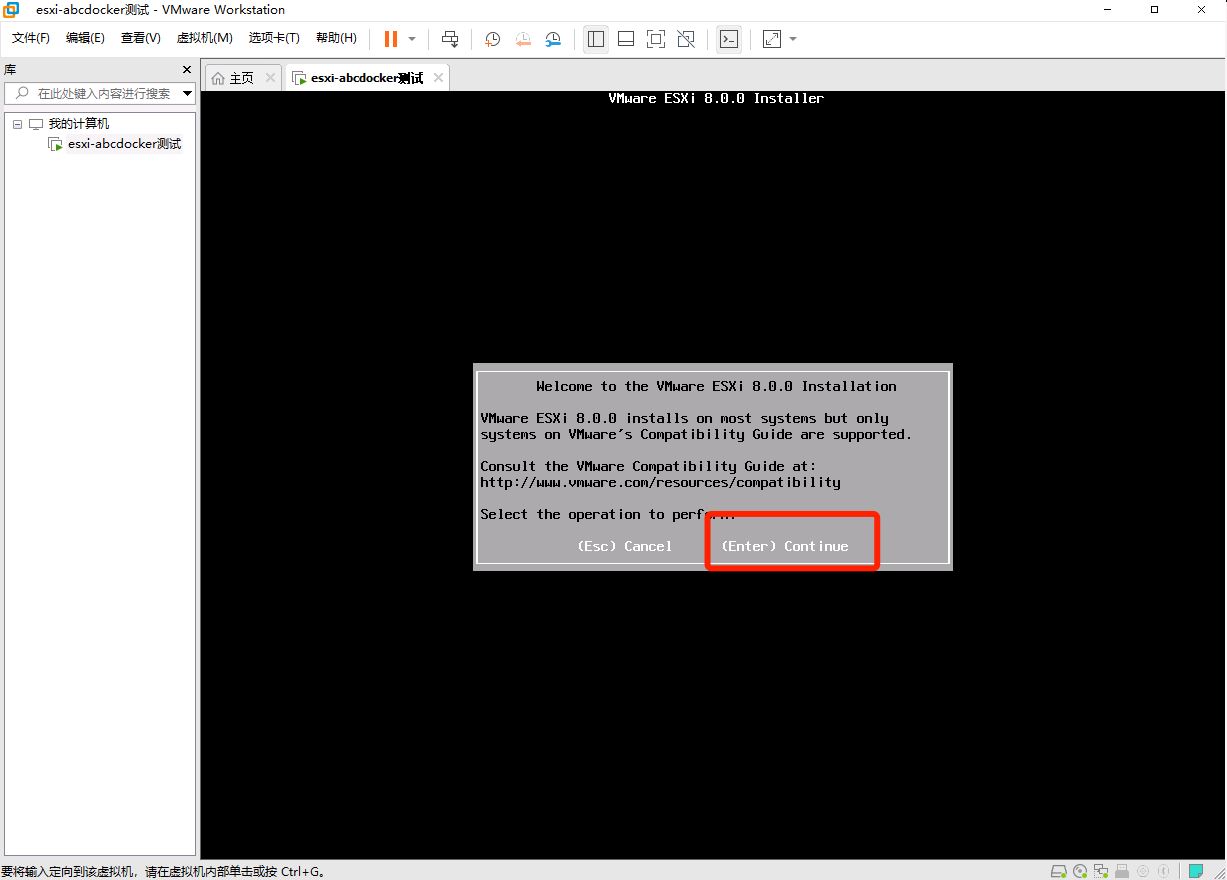This screenshot has width=1227, height=880.
Task: Open the stretch display options dropdown arrow
Action: [x=793, y=39]
